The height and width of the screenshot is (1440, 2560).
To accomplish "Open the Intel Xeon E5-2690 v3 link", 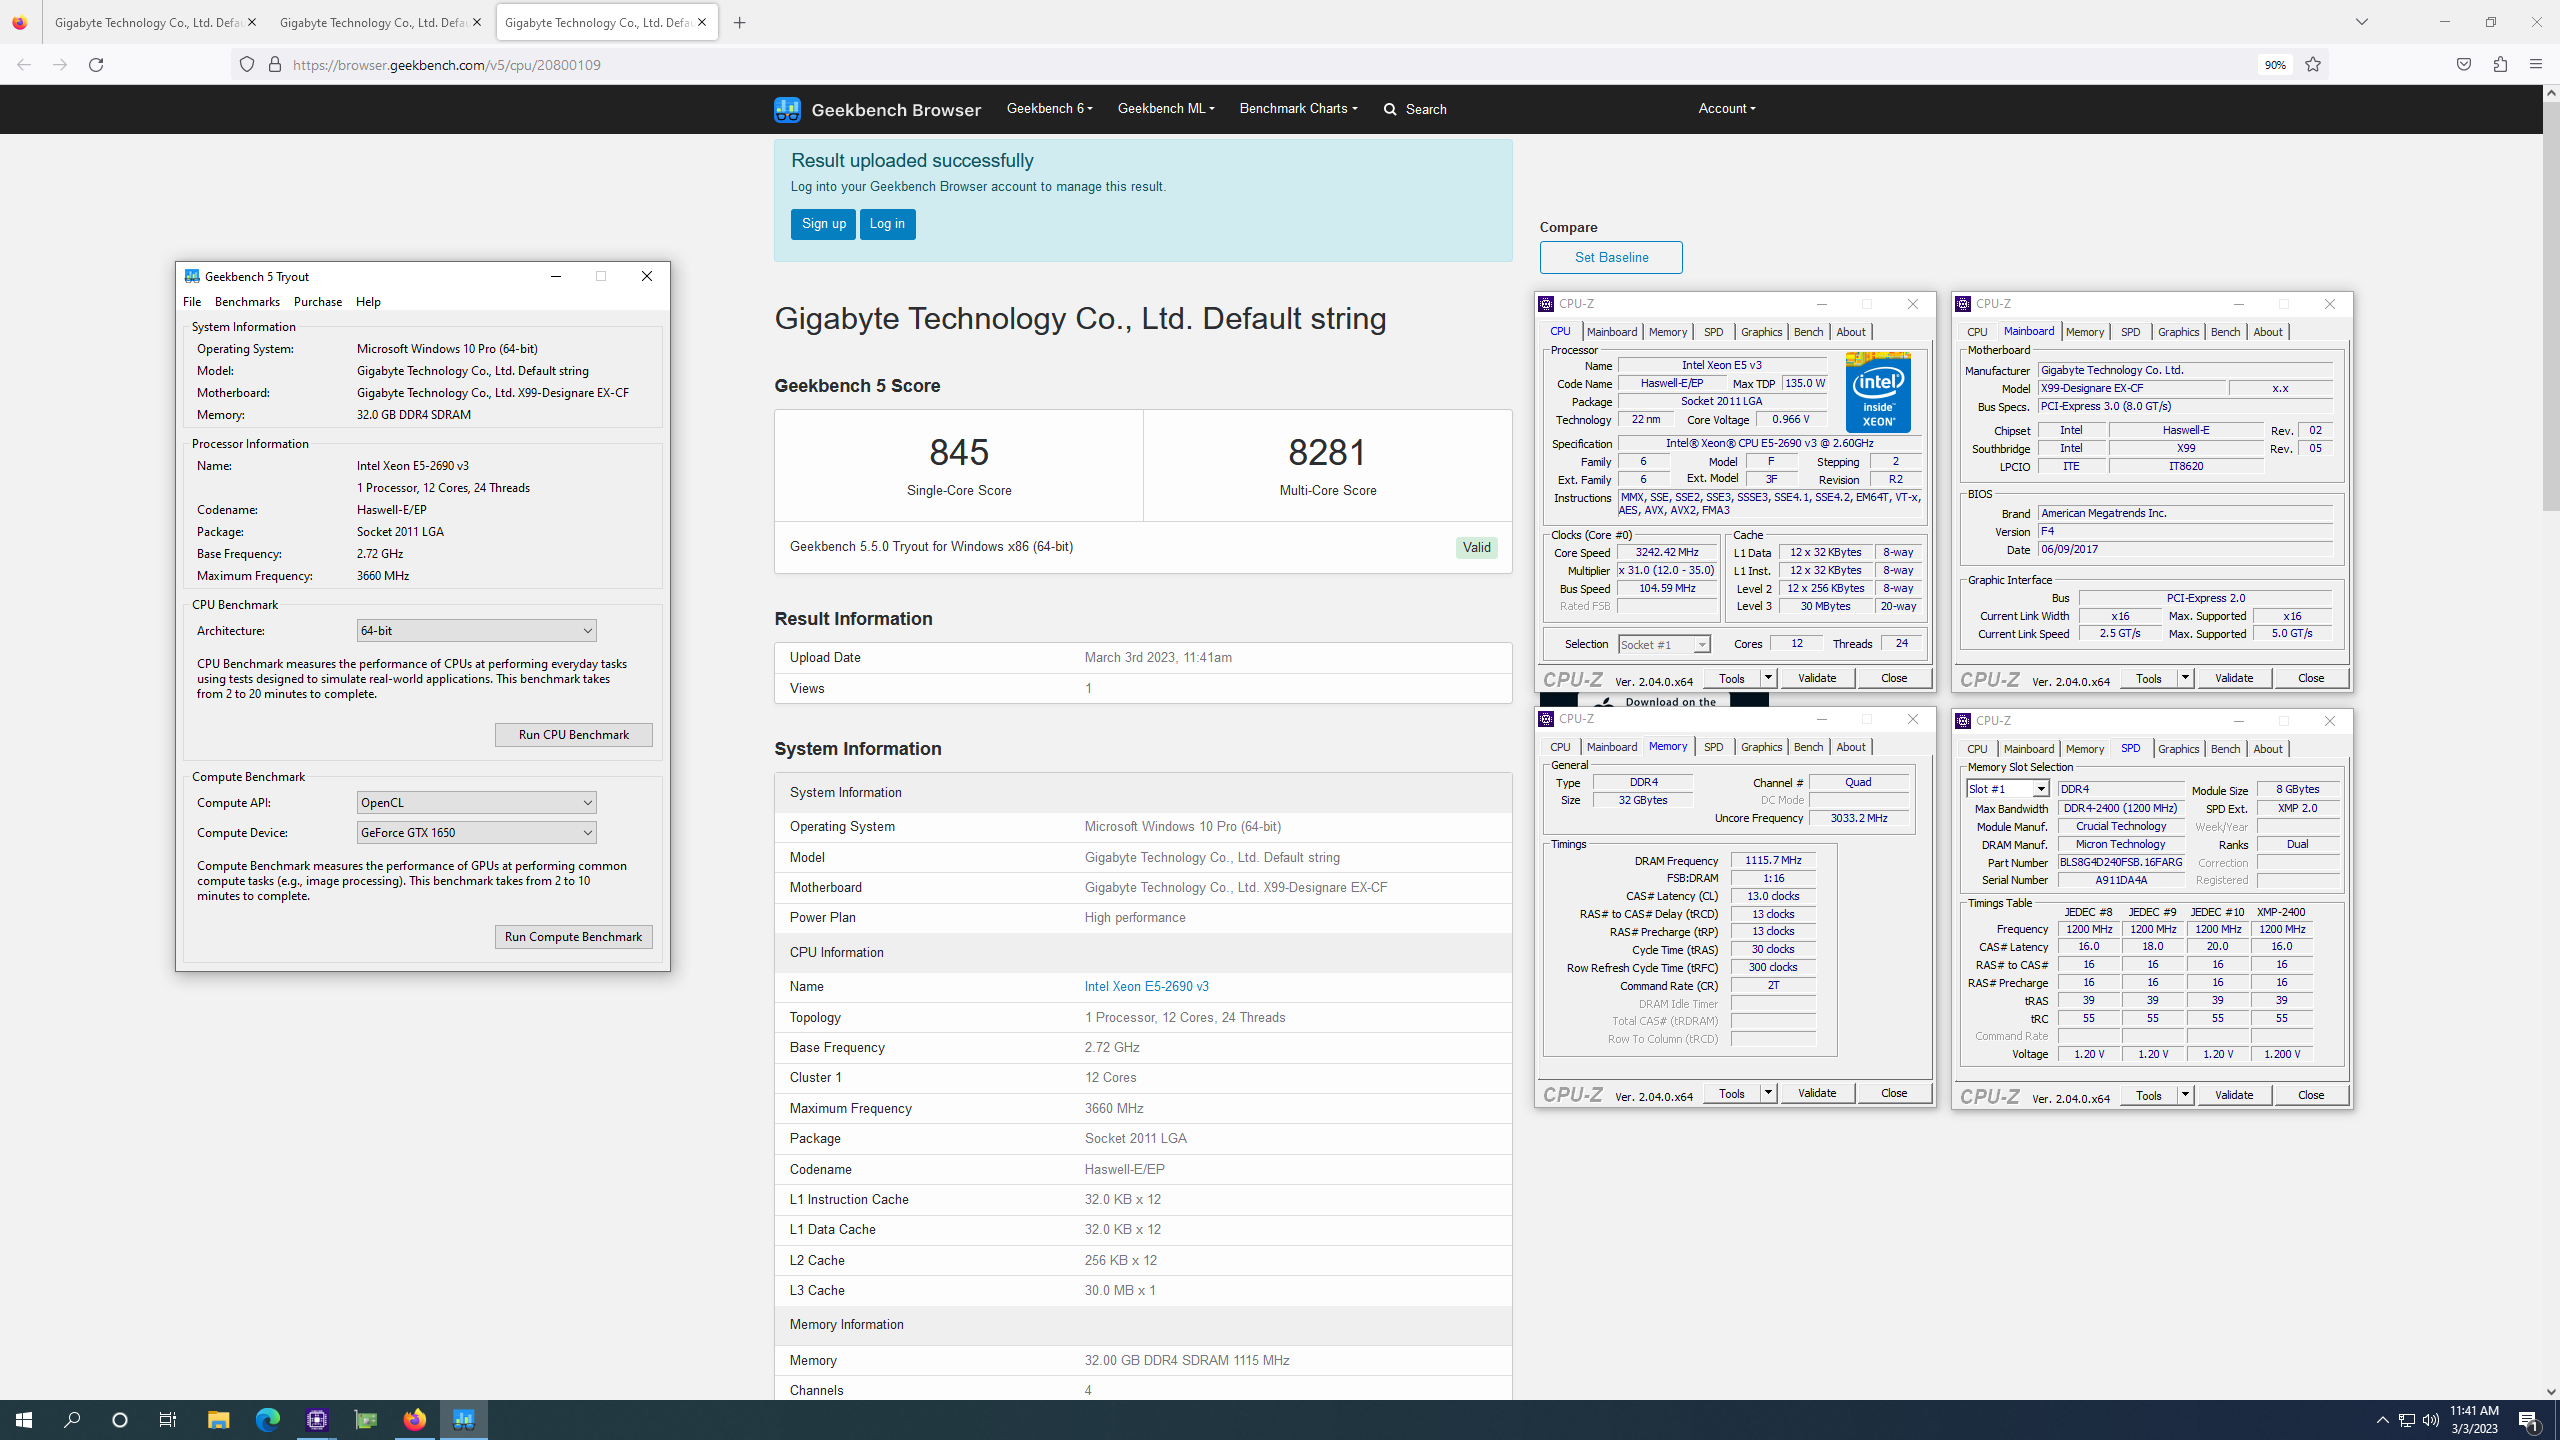I will point(1146,987).
